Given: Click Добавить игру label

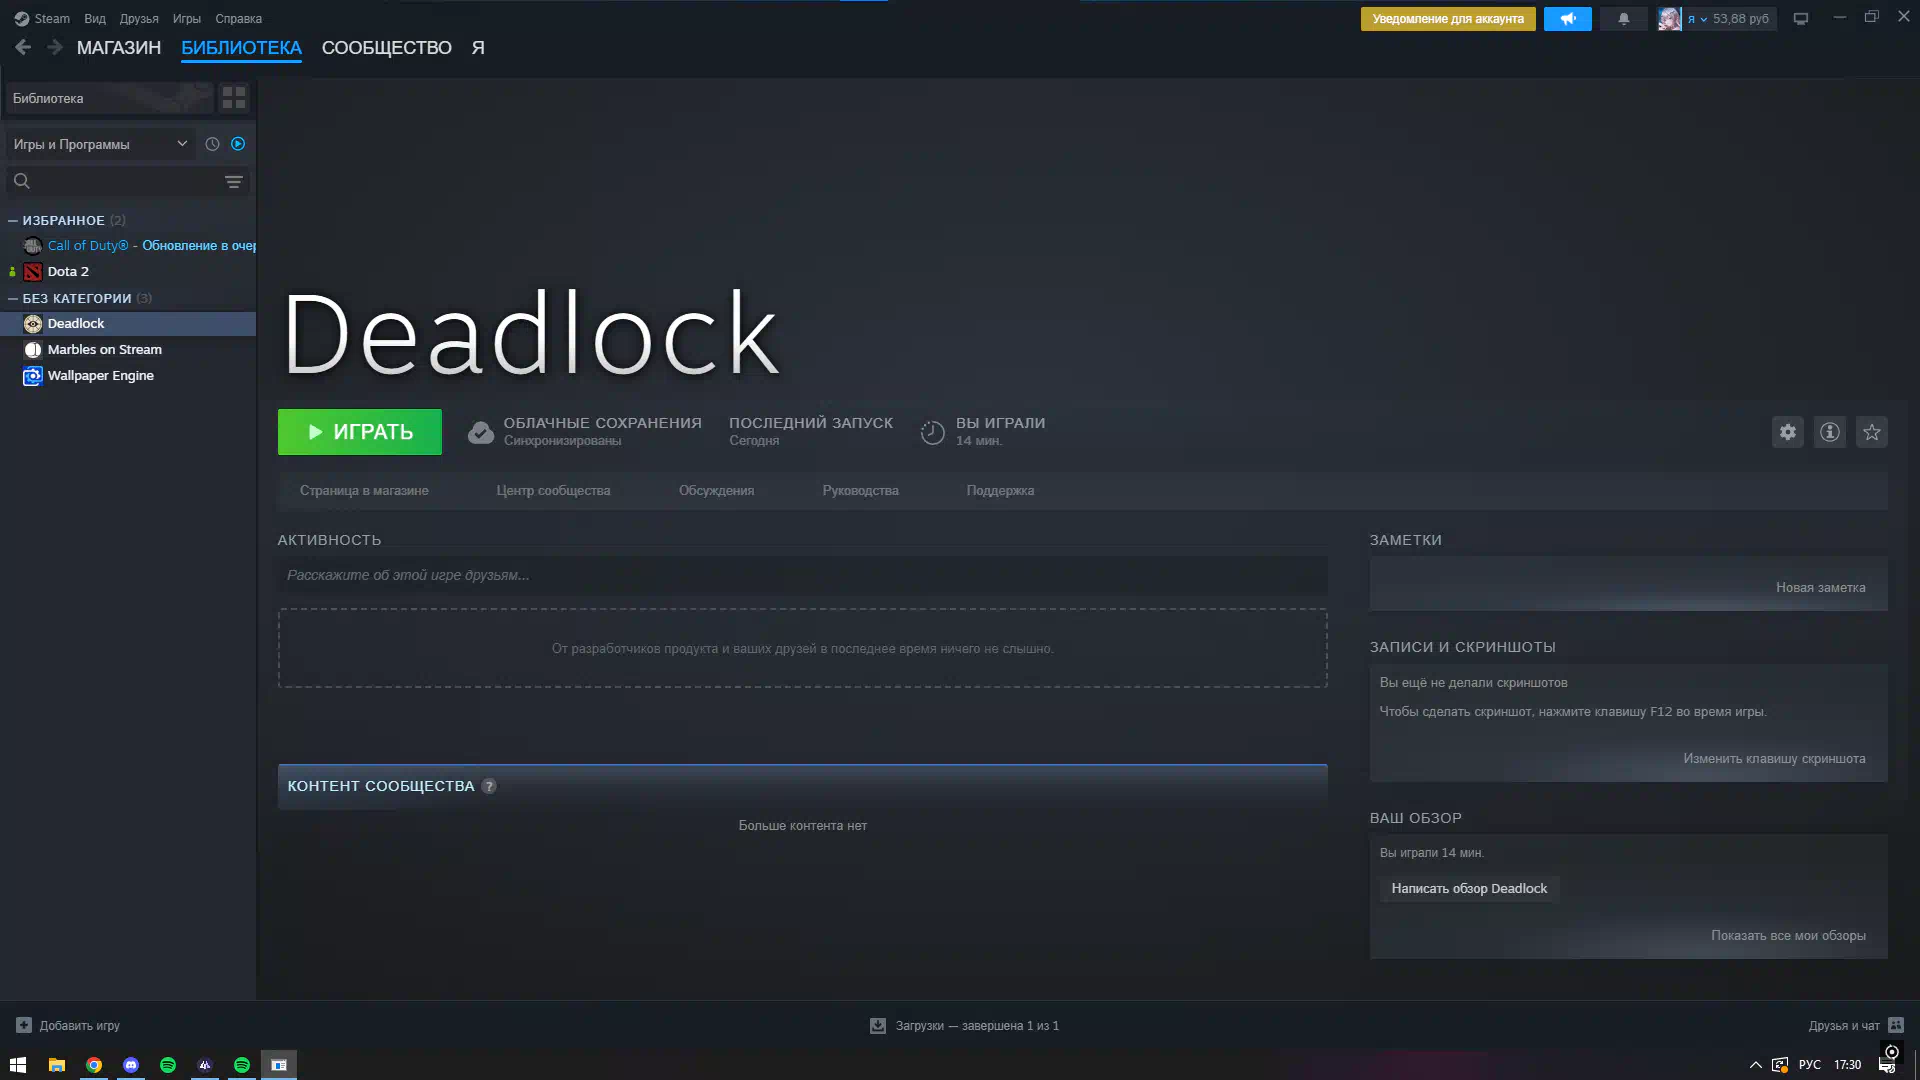Looking at the screenshot, I should click(80, 1026).
